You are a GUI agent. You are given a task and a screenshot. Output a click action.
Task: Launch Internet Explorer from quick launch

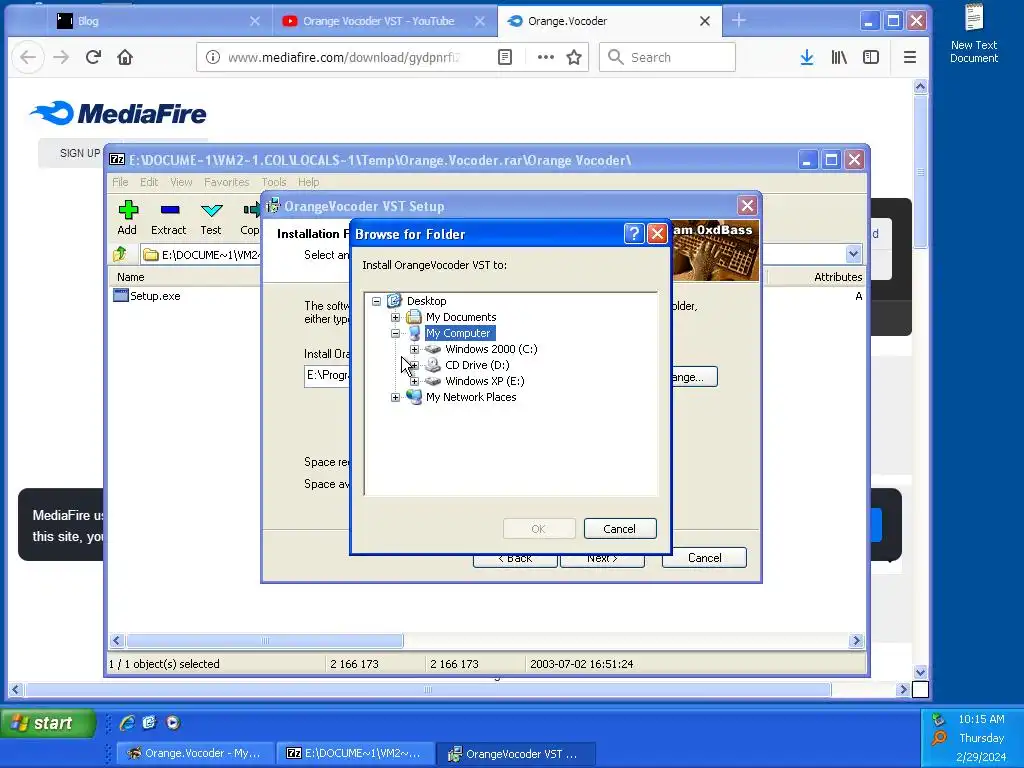coord(127,722)
